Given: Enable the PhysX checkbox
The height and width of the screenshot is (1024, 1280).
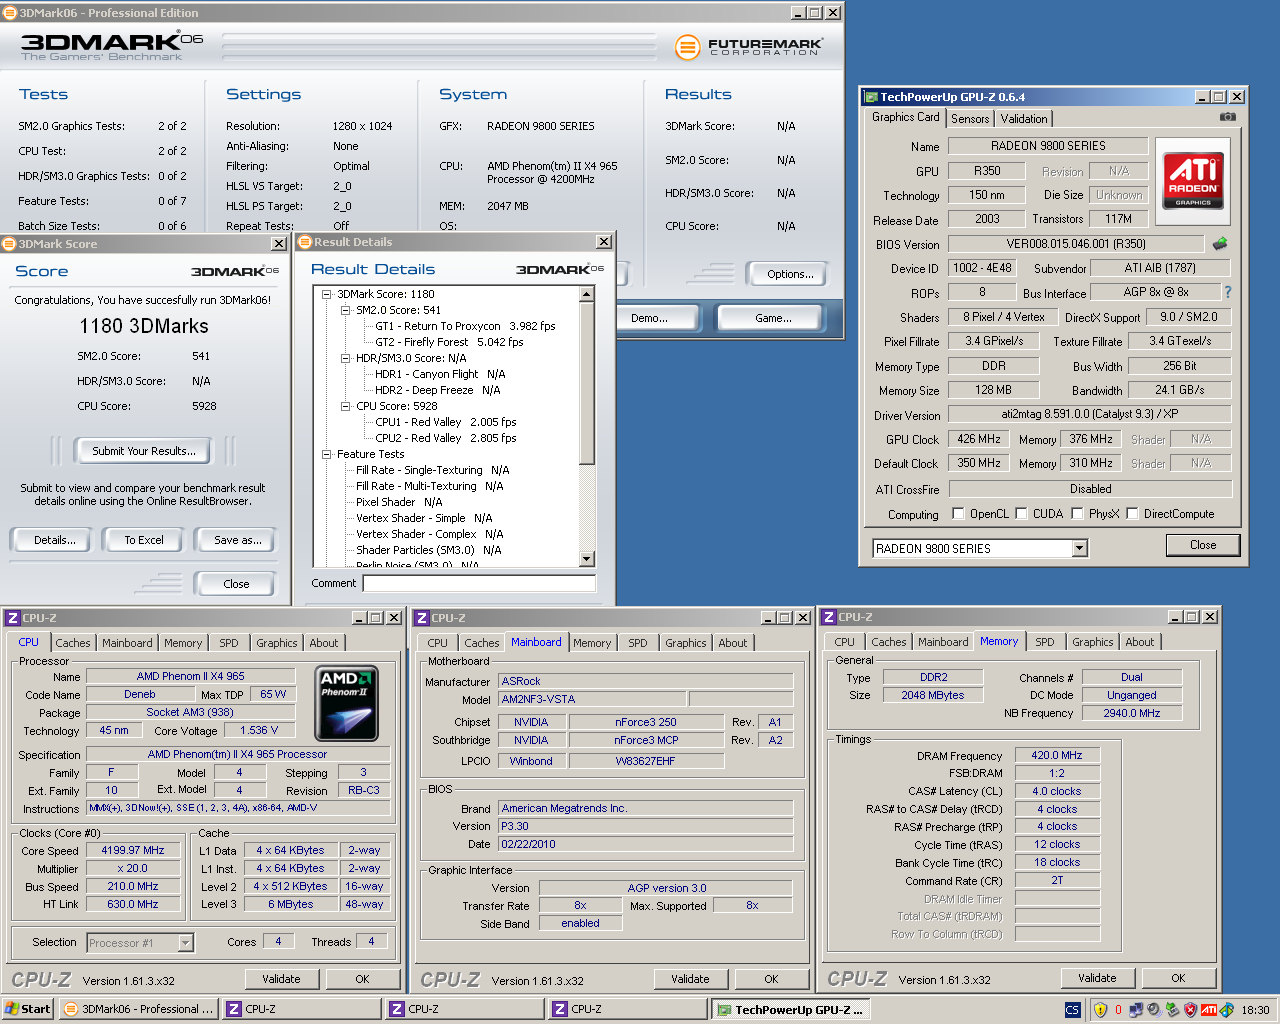Looking at the screenshot, I should [x=1077, y=514].
